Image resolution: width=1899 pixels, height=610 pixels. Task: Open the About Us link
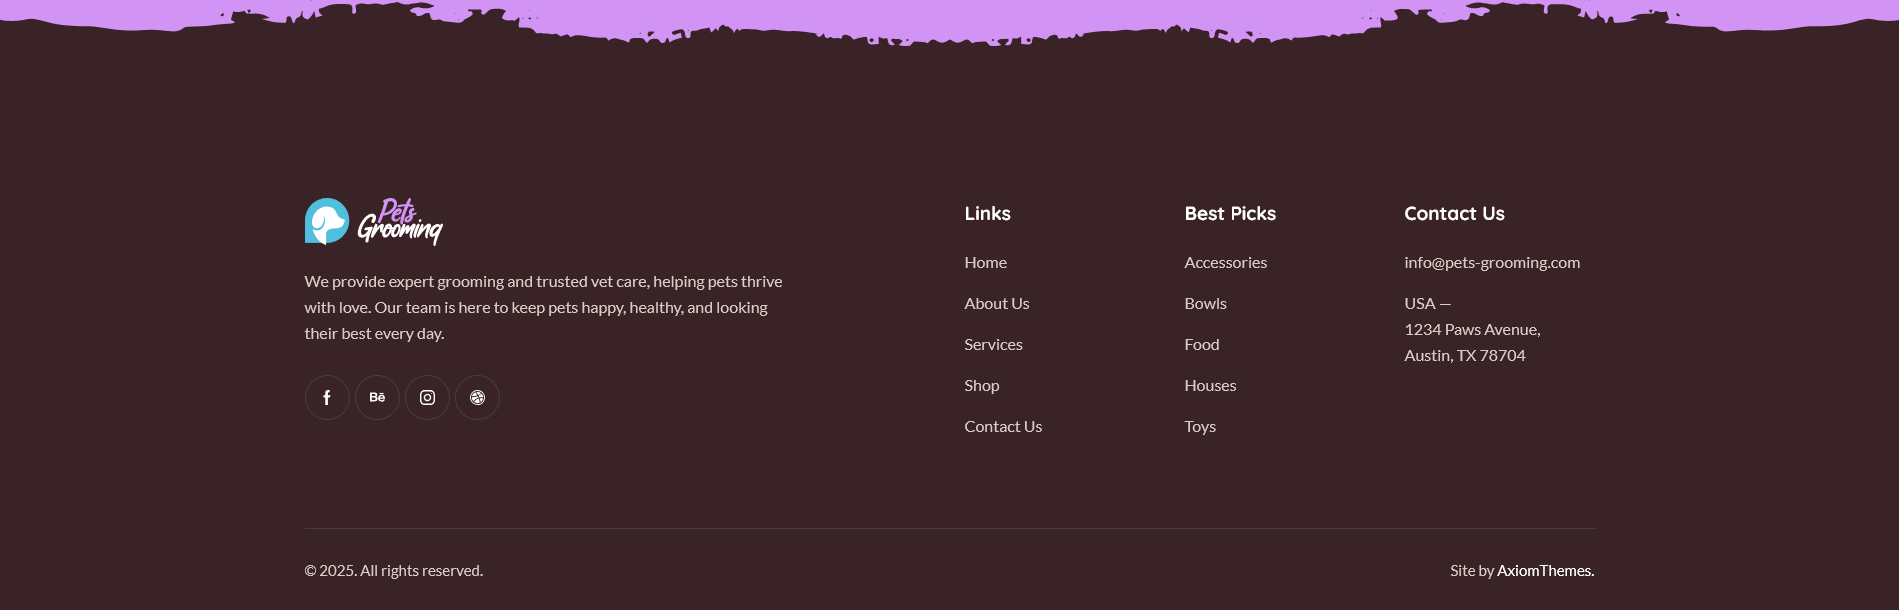[x=996, y=303]
